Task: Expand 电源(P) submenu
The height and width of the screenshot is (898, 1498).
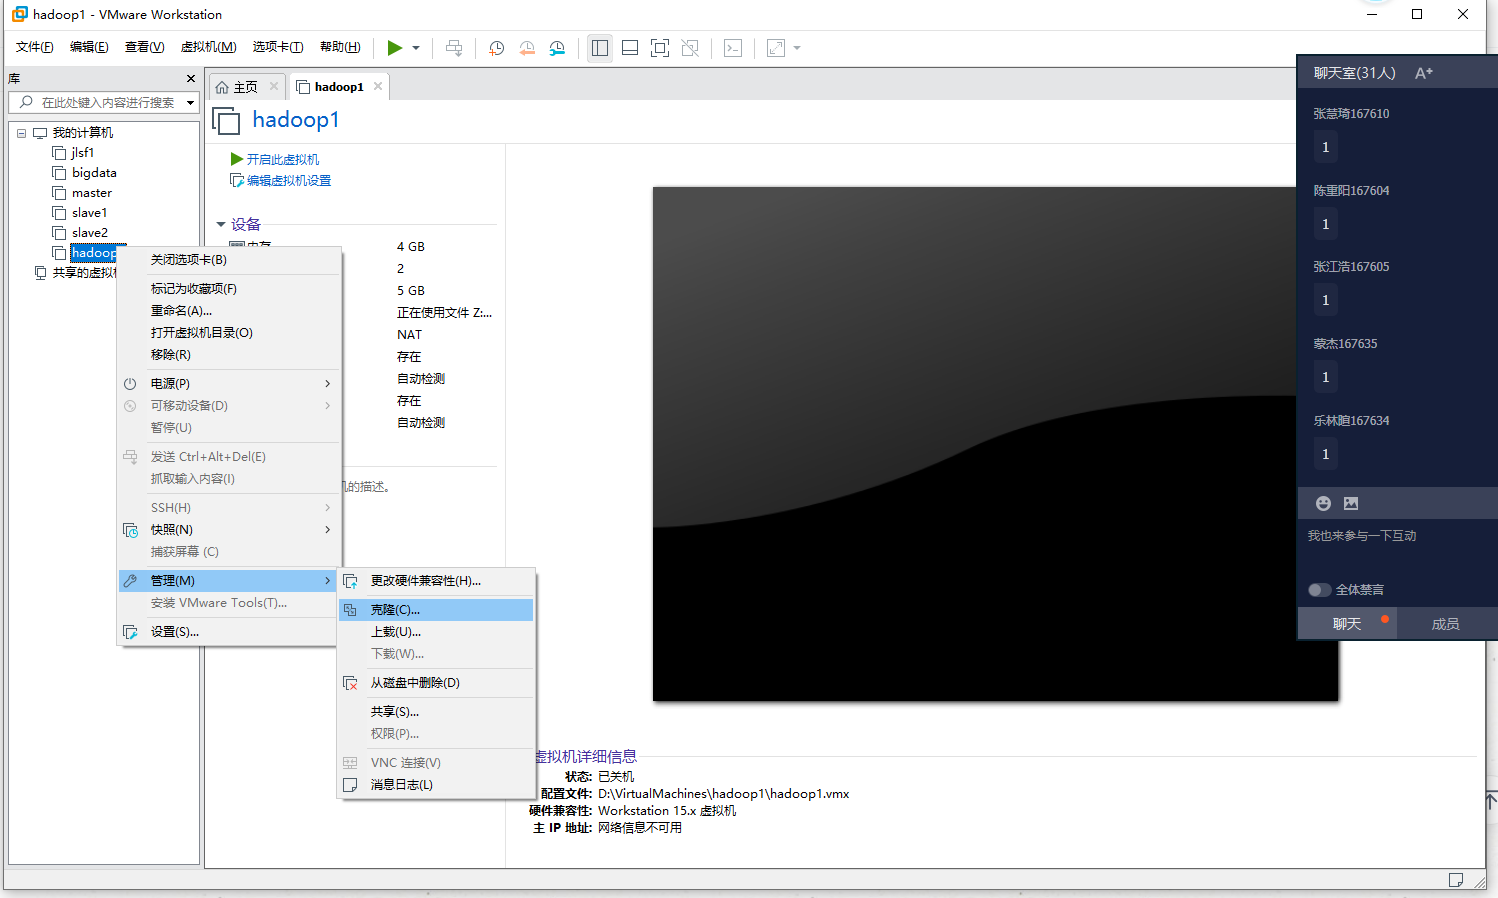Action: (x=229, y=384)
